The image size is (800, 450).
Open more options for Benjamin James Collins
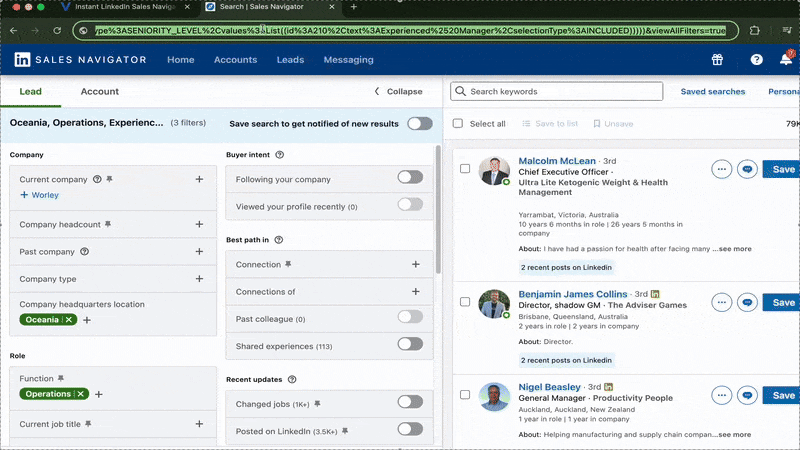[x=721, y=303]
